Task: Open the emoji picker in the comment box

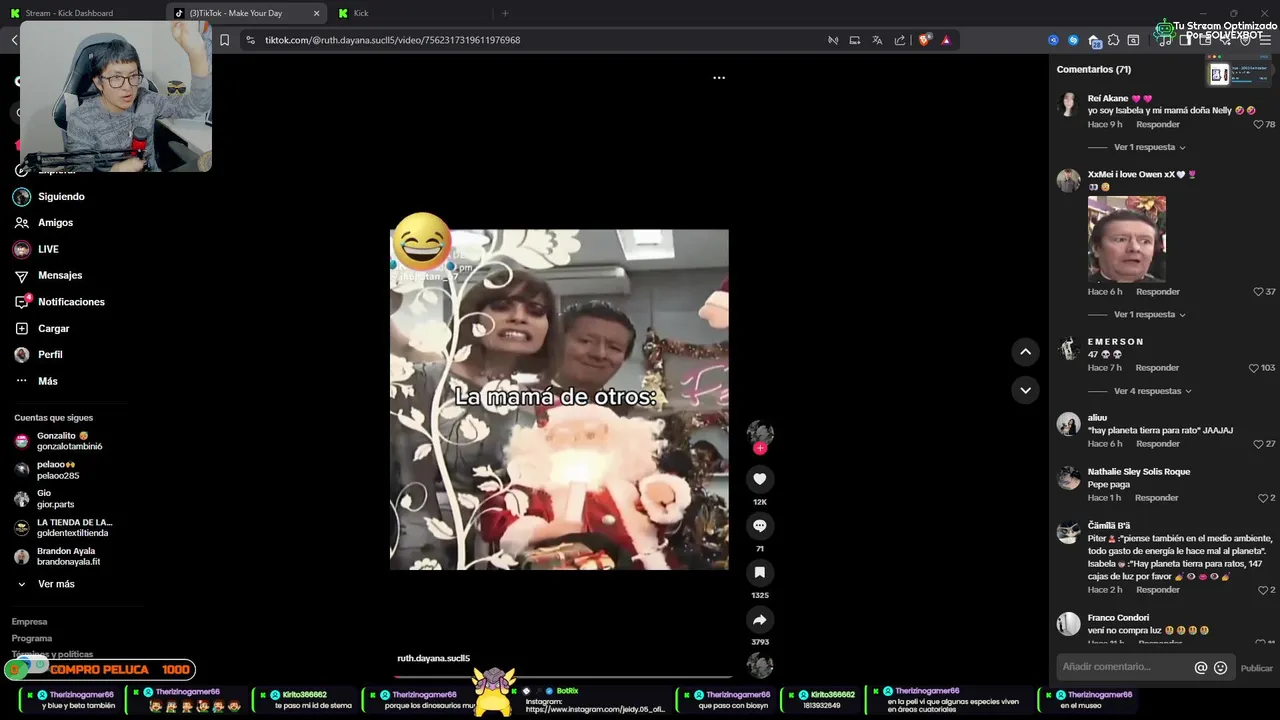Action: (x=1220, y=667)
